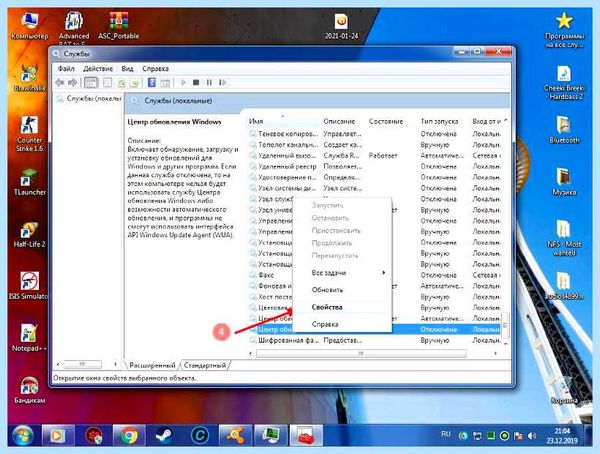
Task: Open the Действие menu
Action: [98, 69]
